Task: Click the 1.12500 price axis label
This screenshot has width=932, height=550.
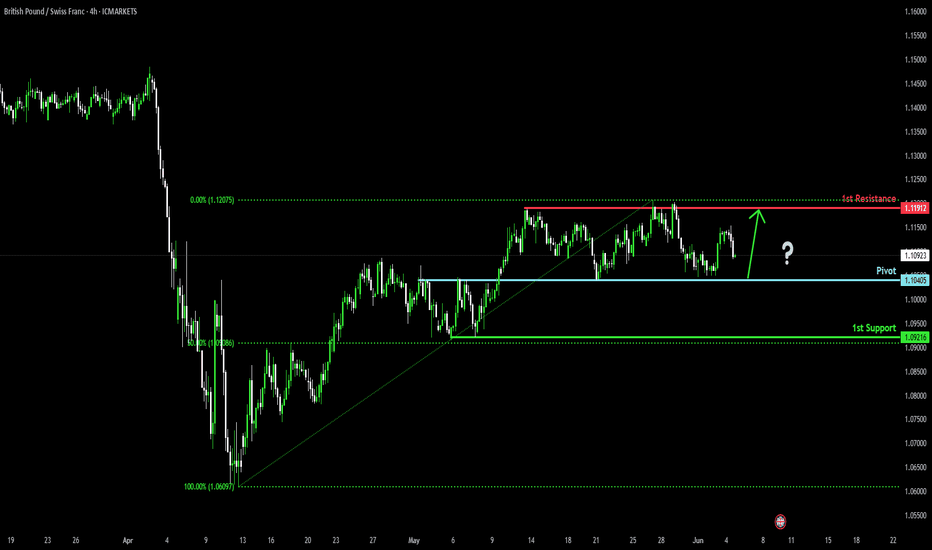Action: 915,180
